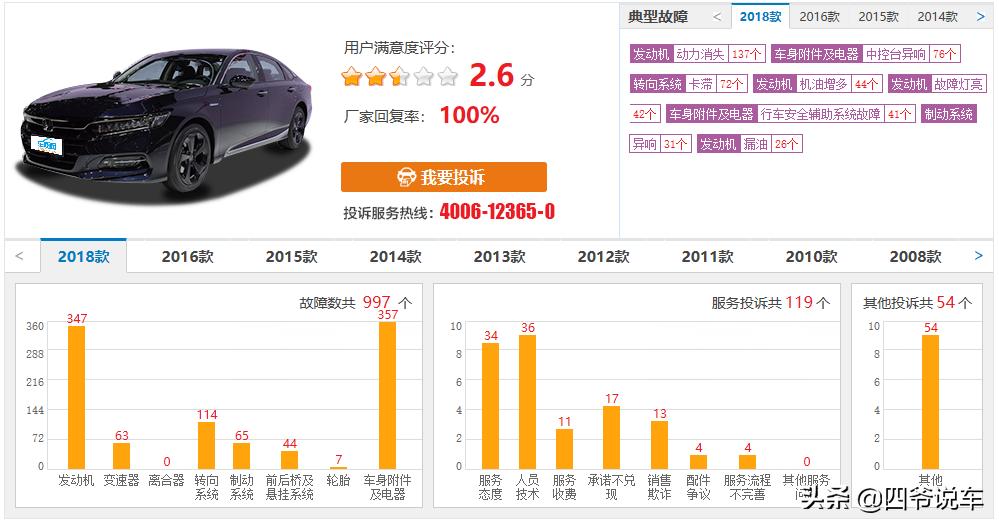Click the 服务收费 bar showing 11
This screenshot has width=999, height=526.
[564, 449]
